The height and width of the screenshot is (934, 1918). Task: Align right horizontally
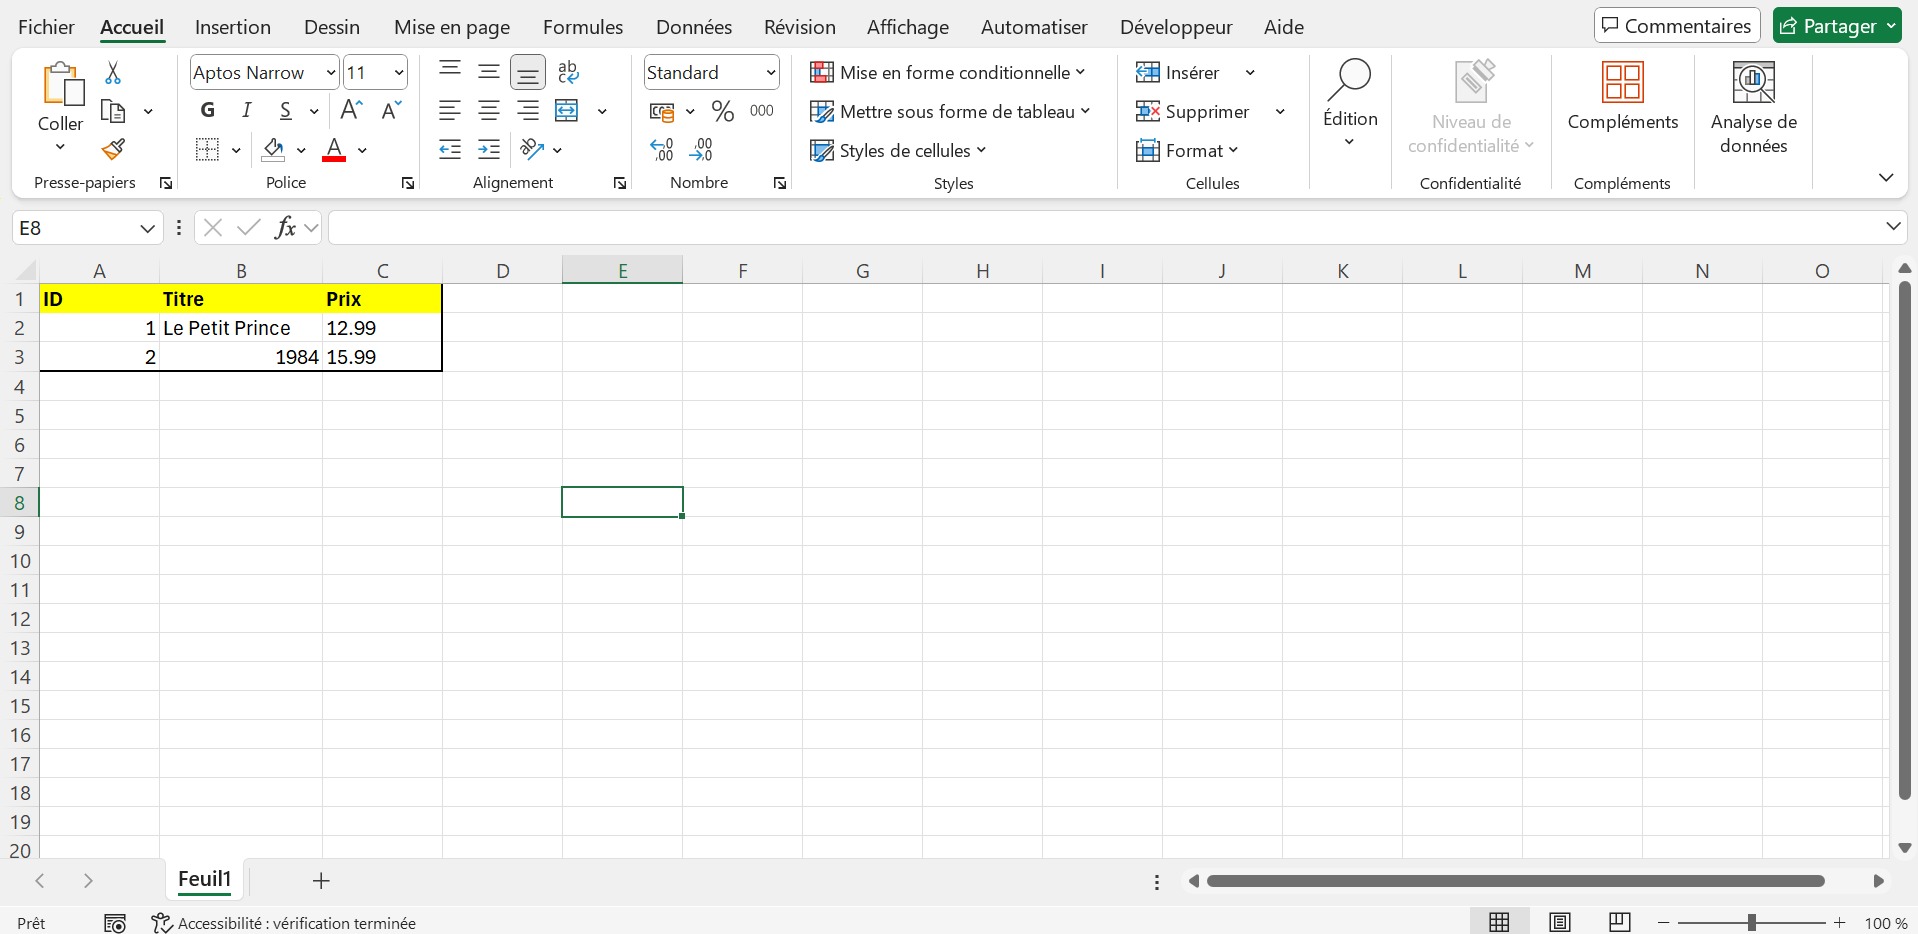(528, 111)
